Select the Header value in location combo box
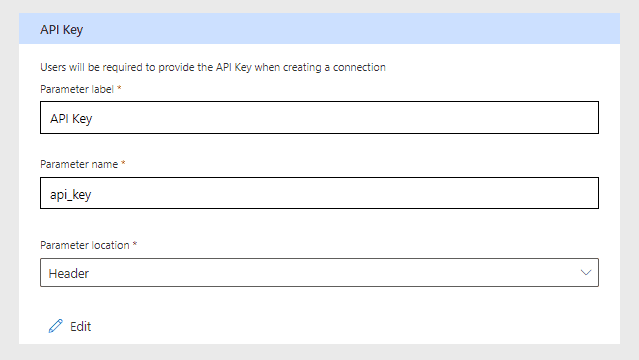 [68, 273]
